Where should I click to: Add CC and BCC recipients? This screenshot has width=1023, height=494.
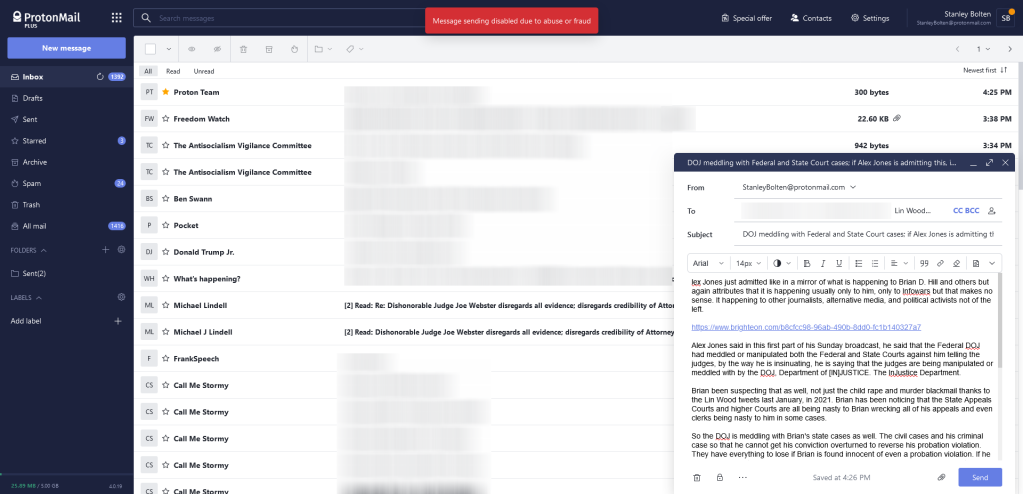coord(966,211)
